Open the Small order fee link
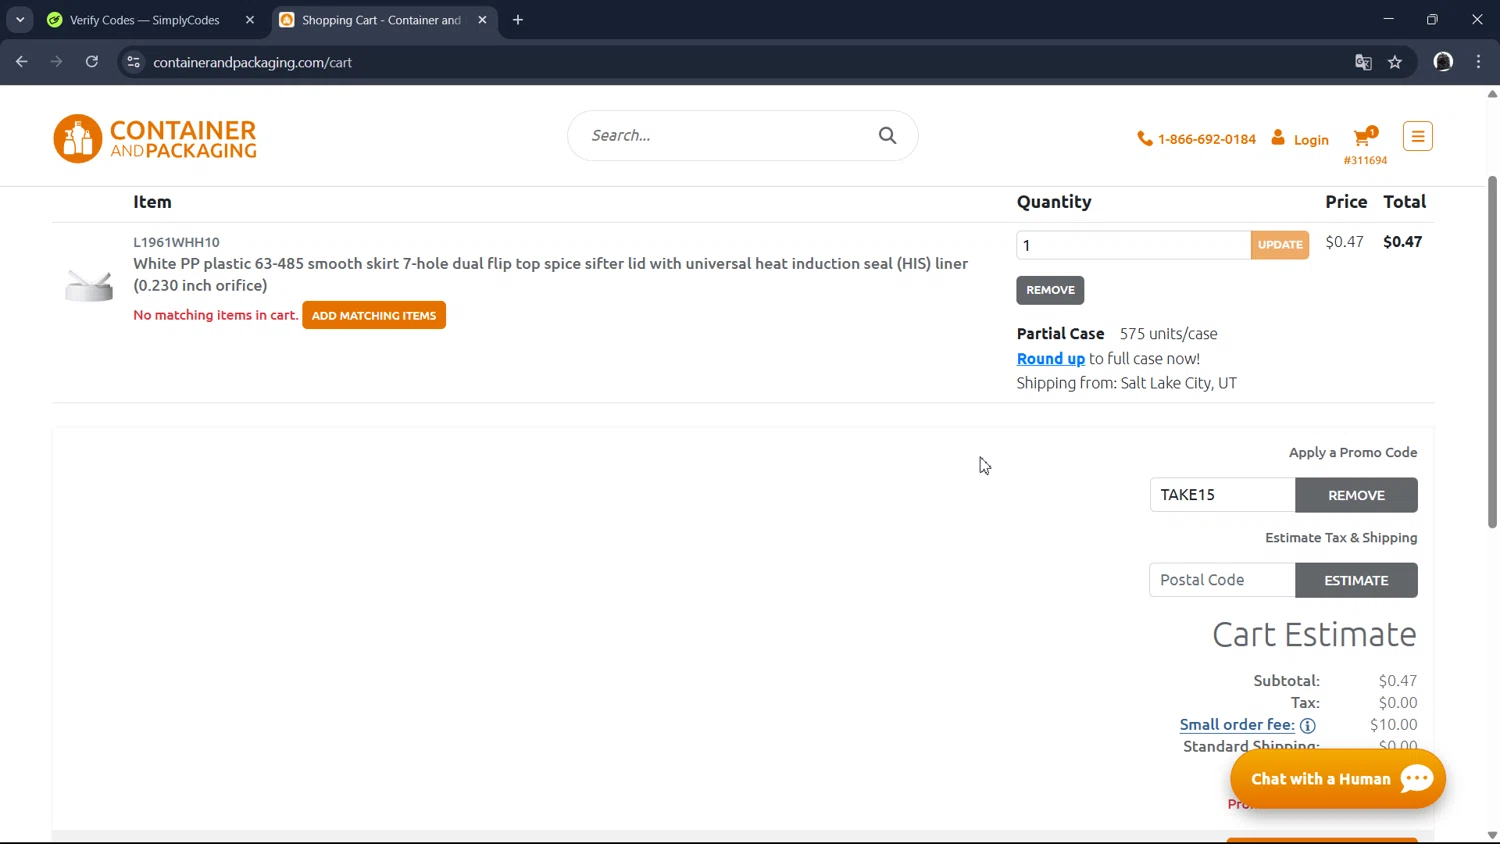Screen dimensions: 1500x844 1237,725
